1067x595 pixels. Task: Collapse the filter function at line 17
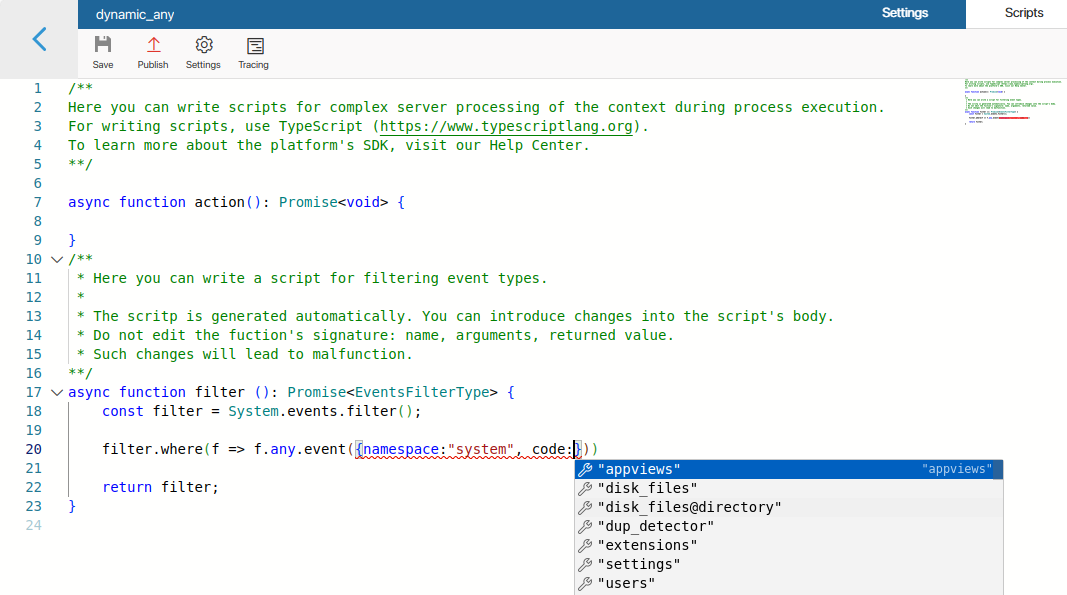56,392
